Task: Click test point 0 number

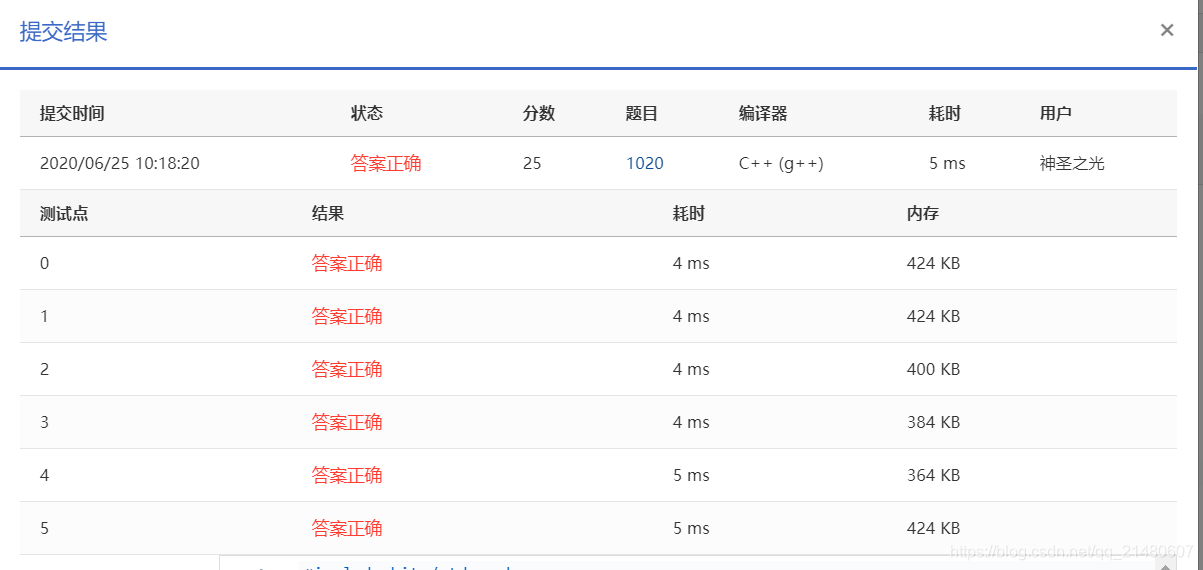Action: pyautogui.click(x=44, y=264)
